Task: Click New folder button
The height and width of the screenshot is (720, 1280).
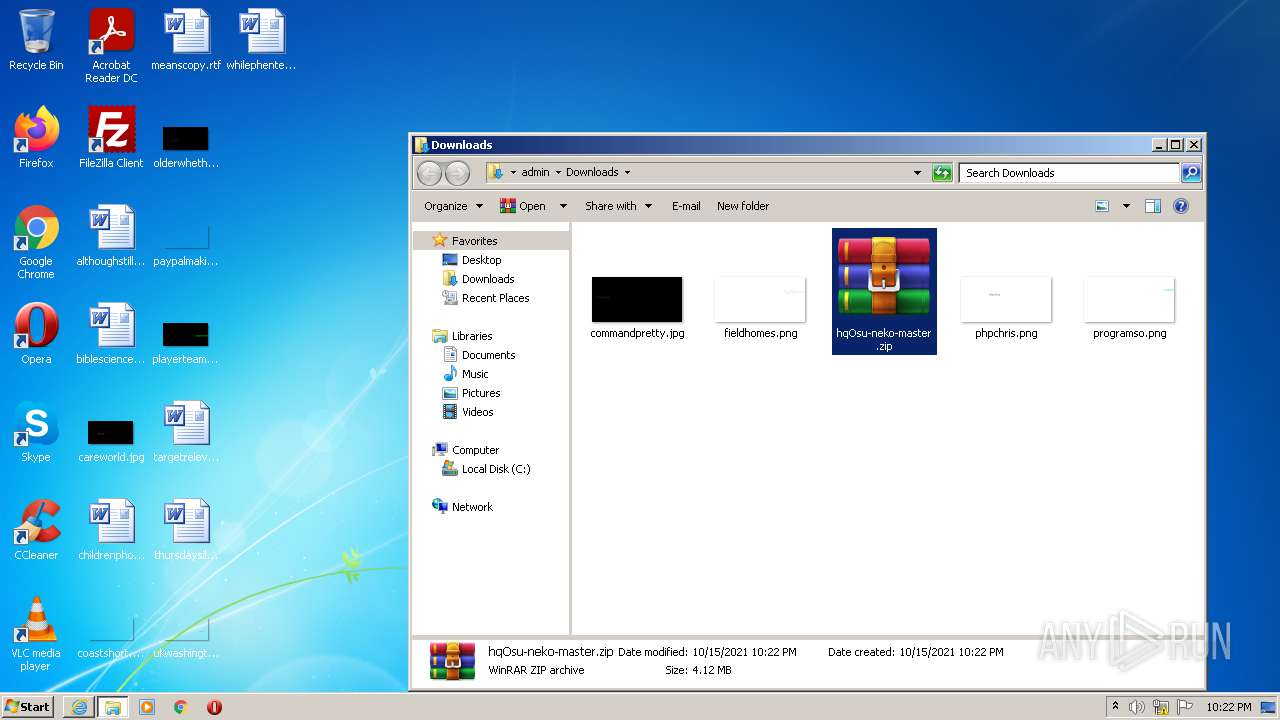Action: [x=743, y=206]
